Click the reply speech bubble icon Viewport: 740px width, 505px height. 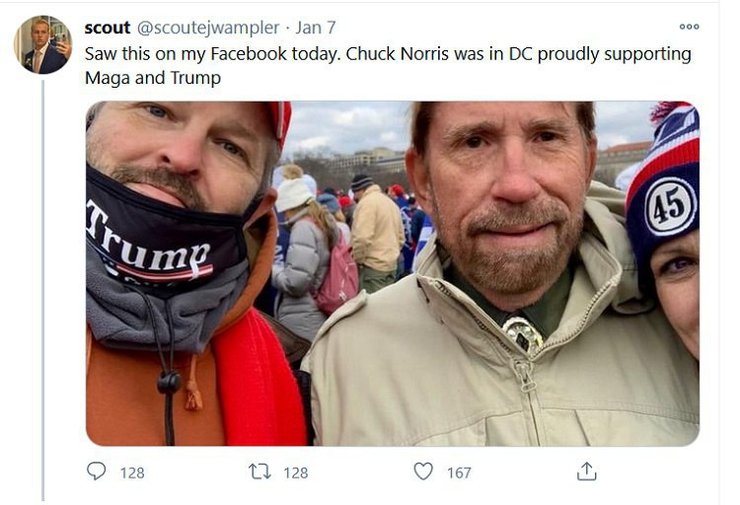[x=96, y=471]
